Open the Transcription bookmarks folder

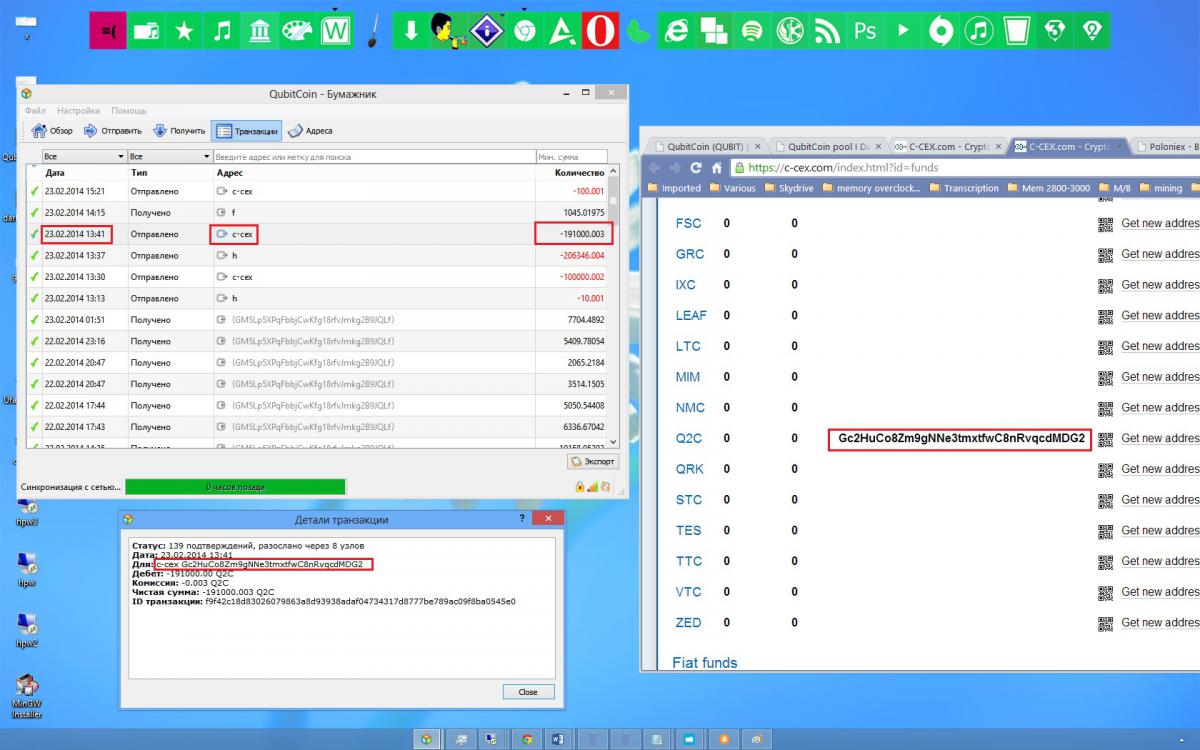(x=963, y=188)
